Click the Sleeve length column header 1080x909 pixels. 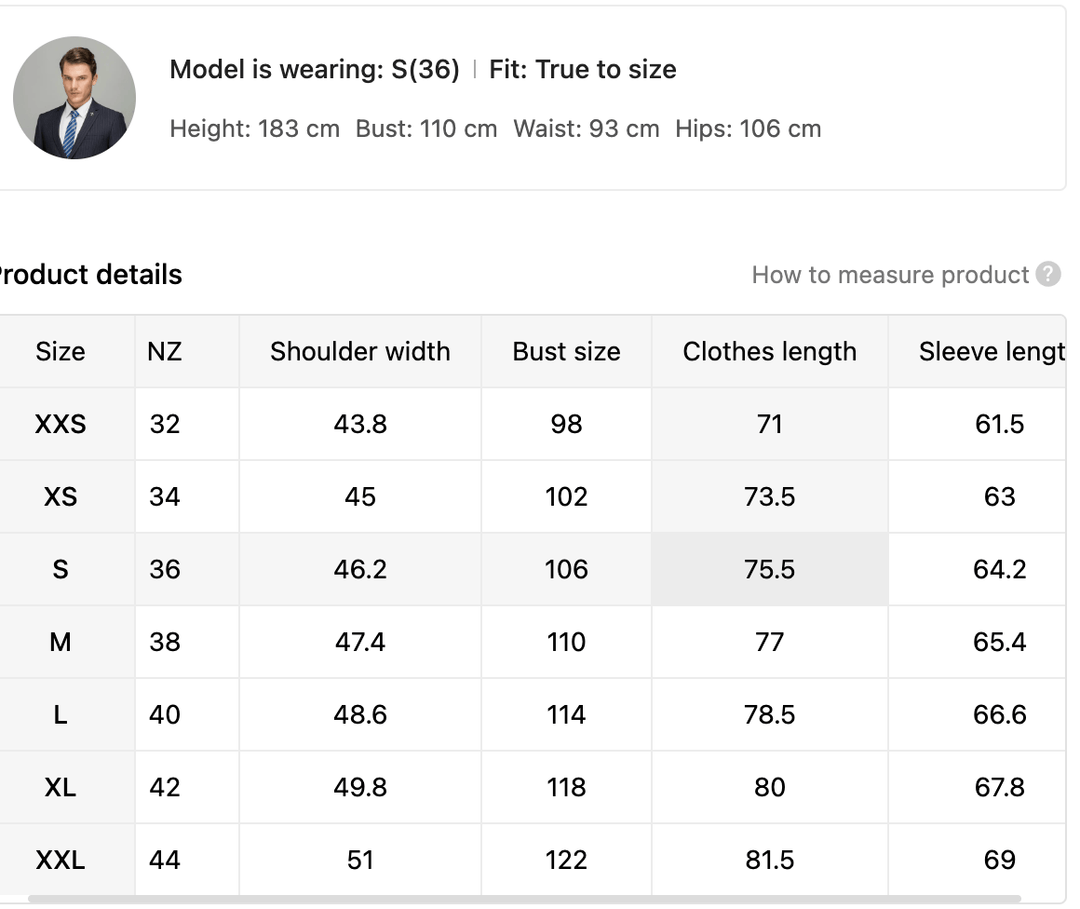coord(990,352)
